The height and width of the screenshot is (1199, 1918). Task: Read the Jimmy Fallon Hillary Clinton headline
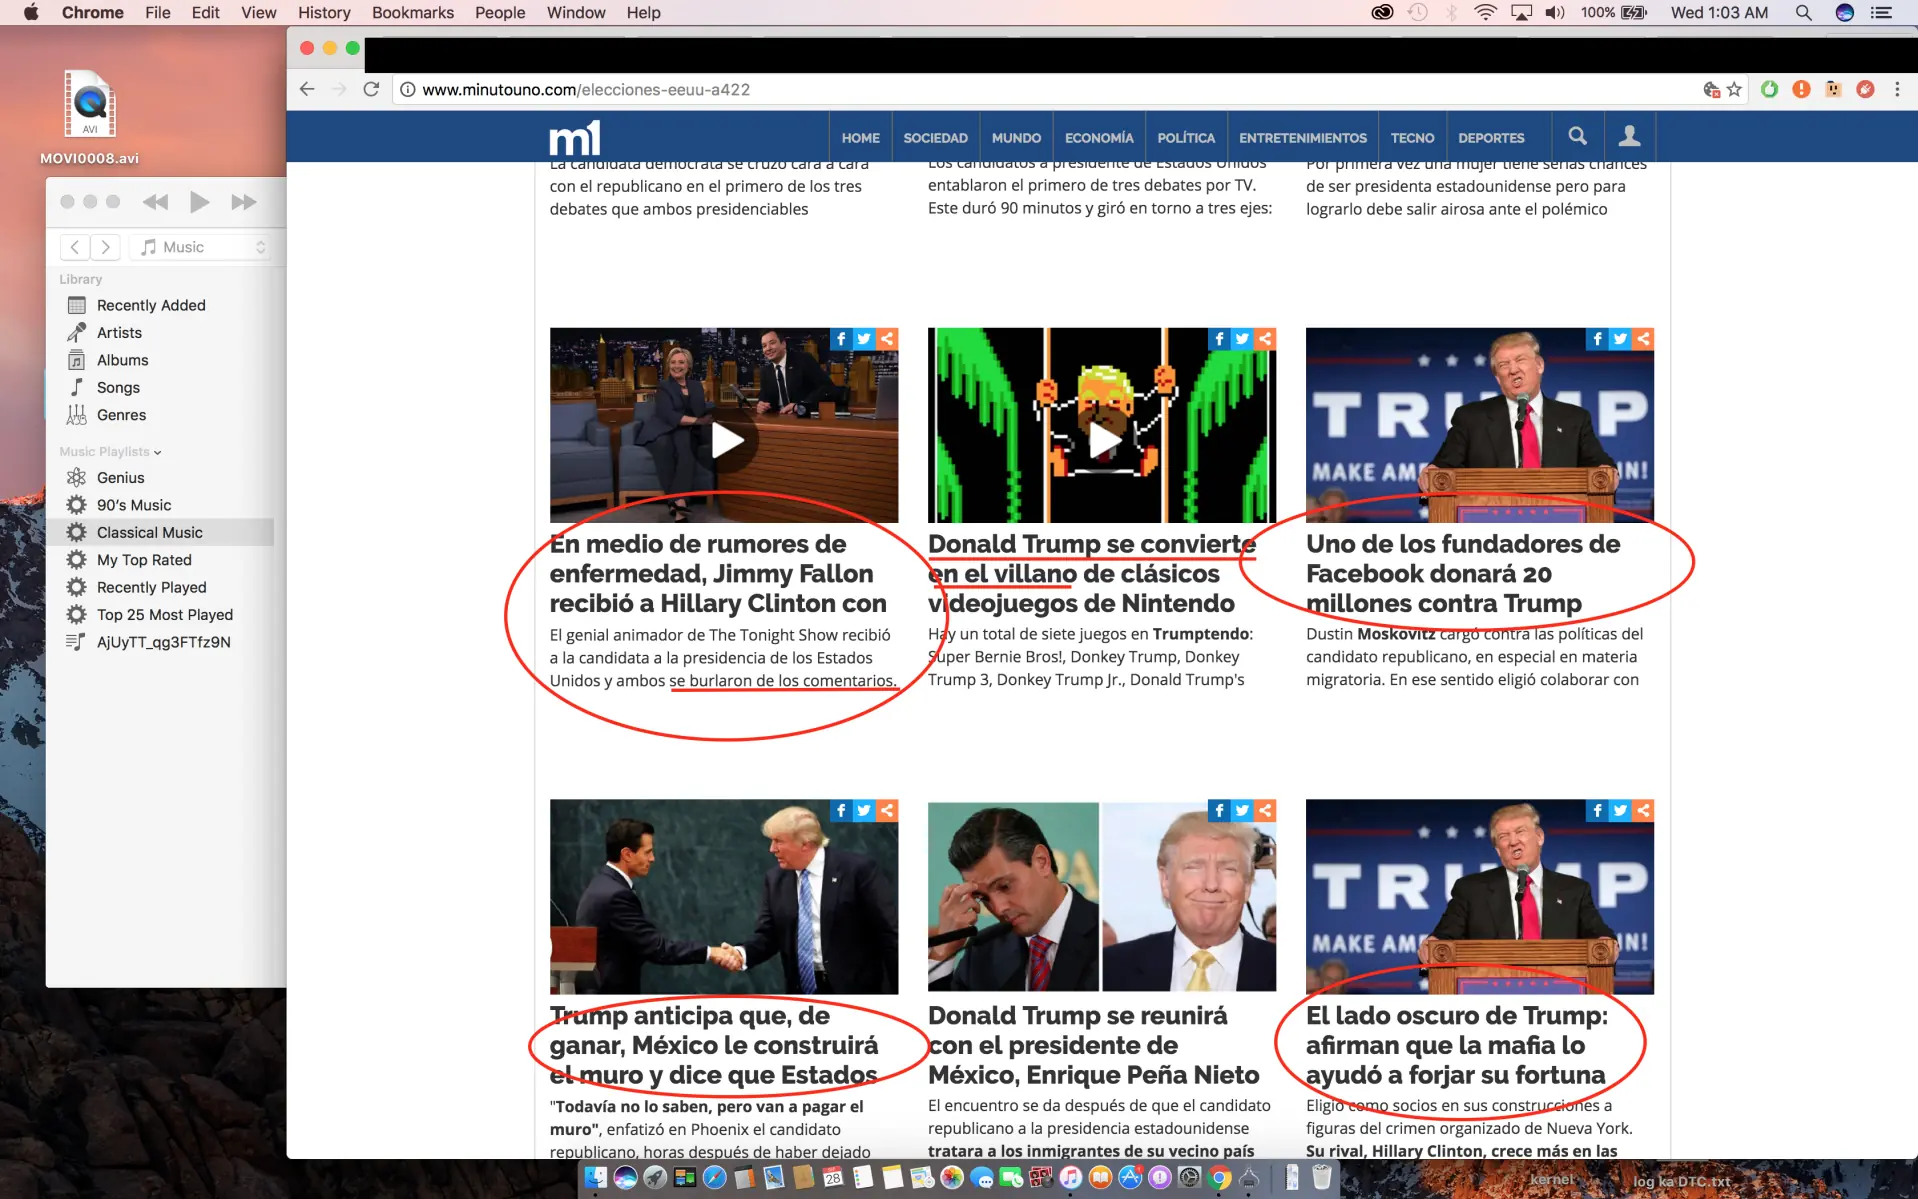click(x=718, y=574)
